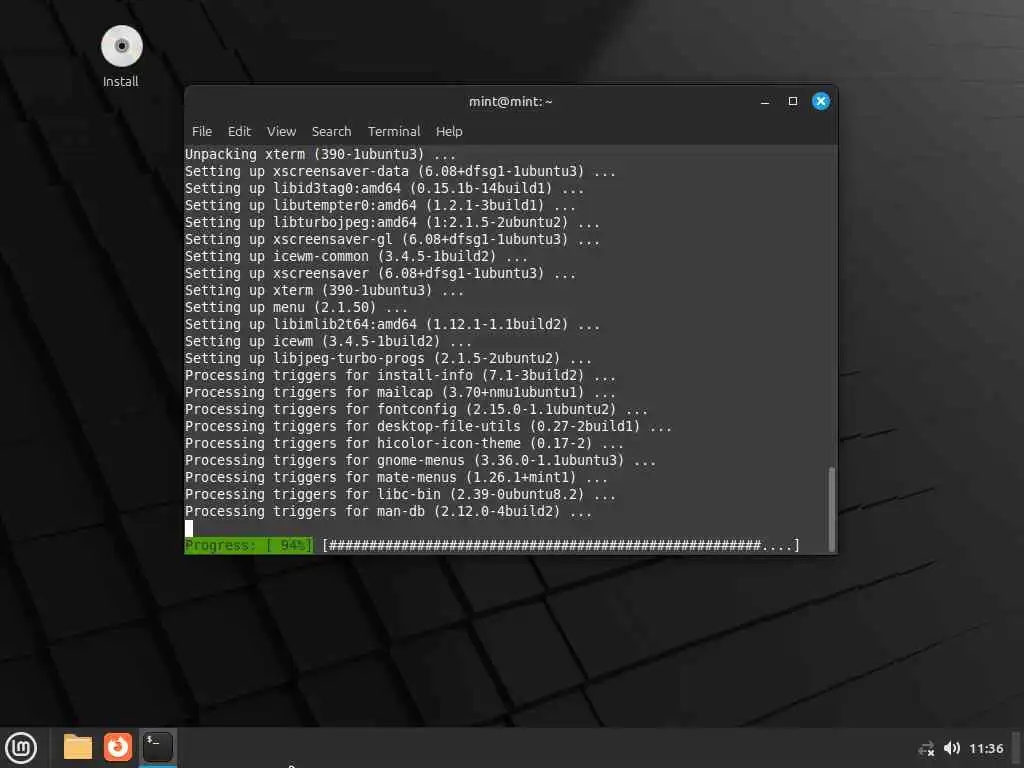
Task: Open the Install disc icon on desktop
Action: [121, 56]
